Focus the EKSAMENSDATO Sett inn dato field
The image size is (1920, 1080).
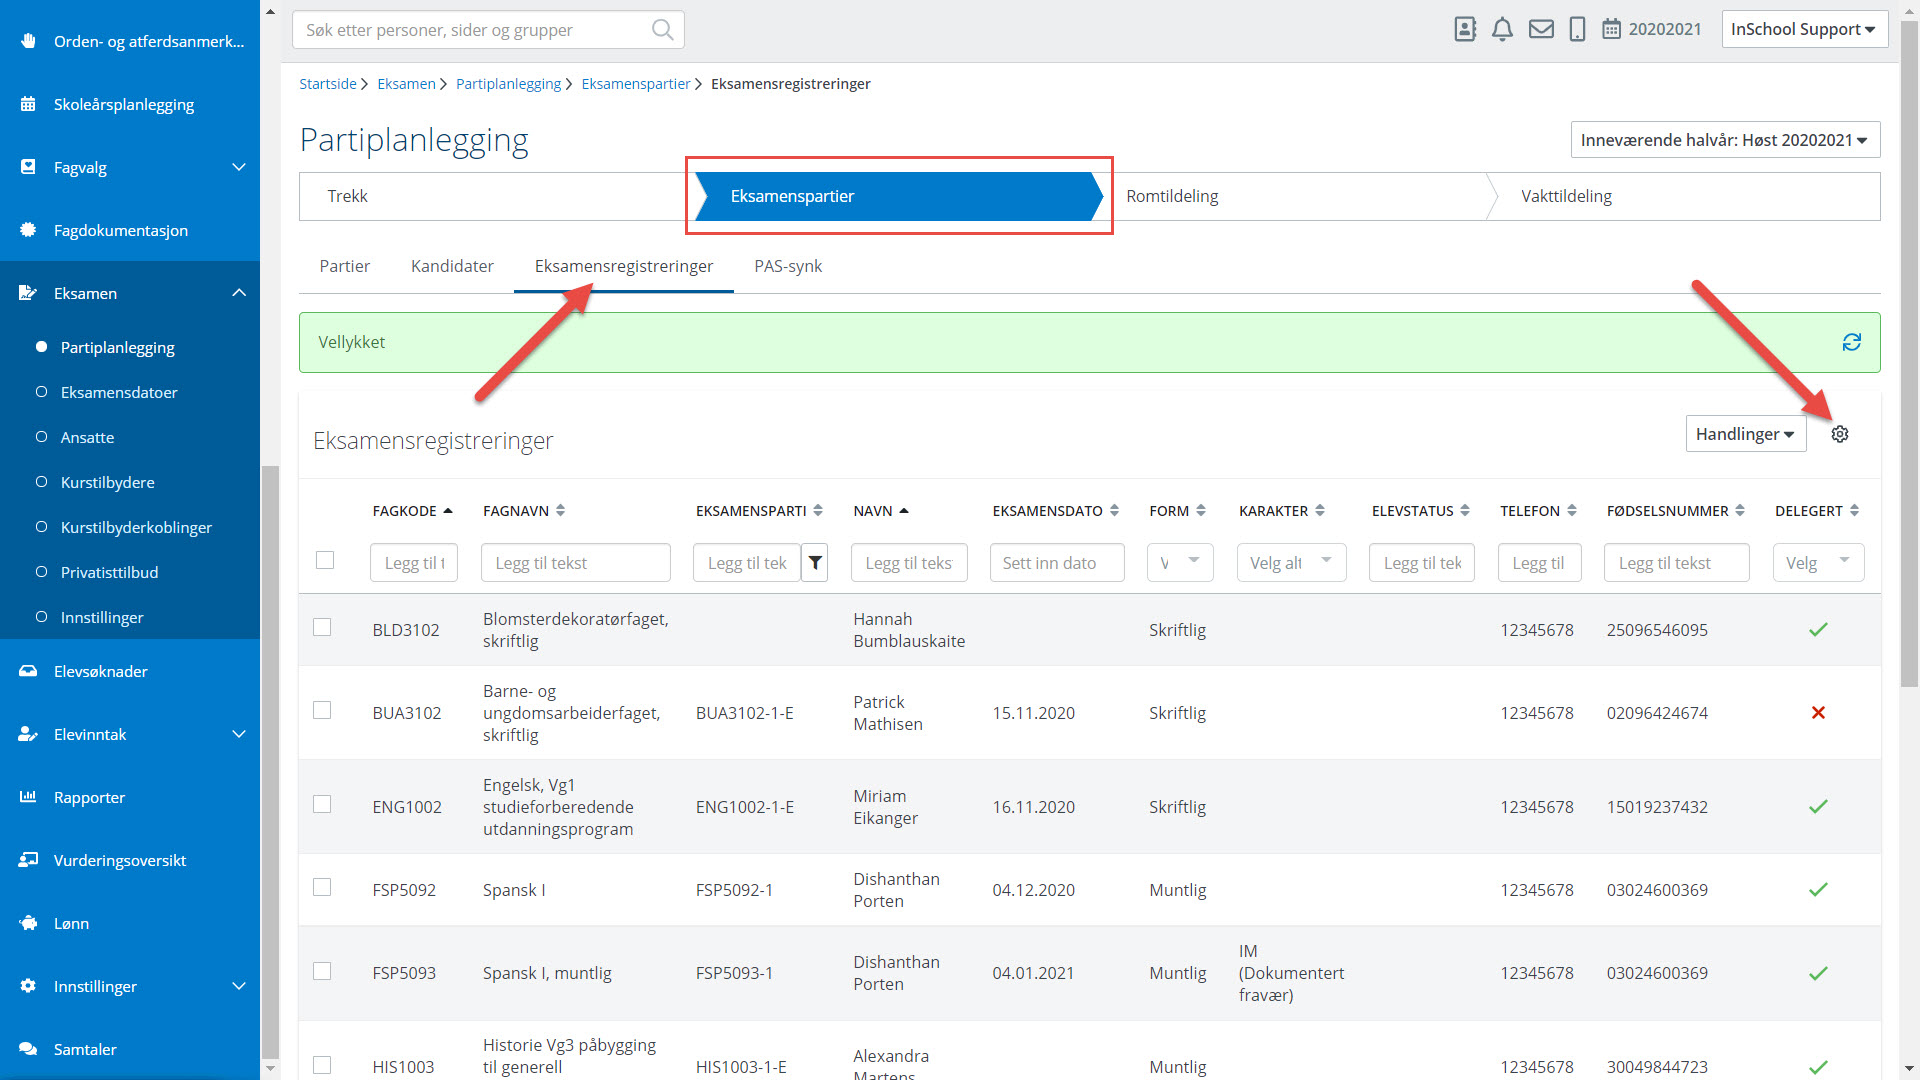(1057, 563)
